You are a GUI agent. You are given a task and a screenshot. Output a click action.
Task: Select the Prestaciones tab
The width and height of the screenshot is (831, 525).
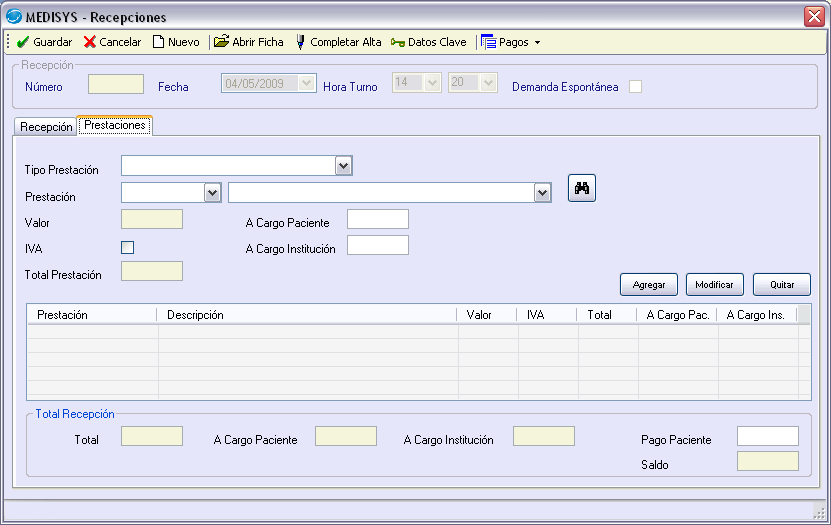click(x=114, y=125)
